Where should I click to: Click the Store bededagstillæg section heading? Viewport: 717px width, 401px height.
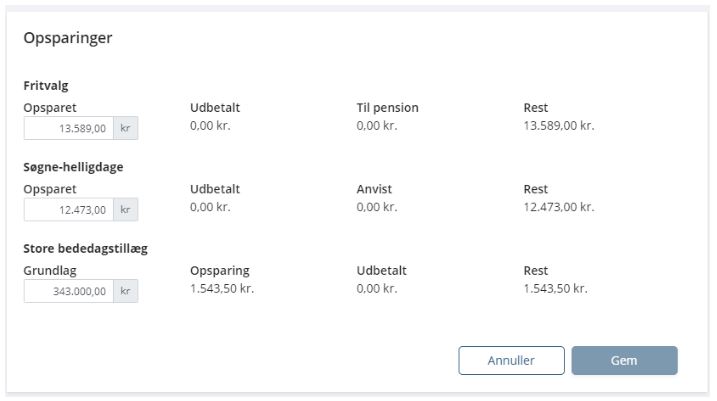(x=86, y=248)
